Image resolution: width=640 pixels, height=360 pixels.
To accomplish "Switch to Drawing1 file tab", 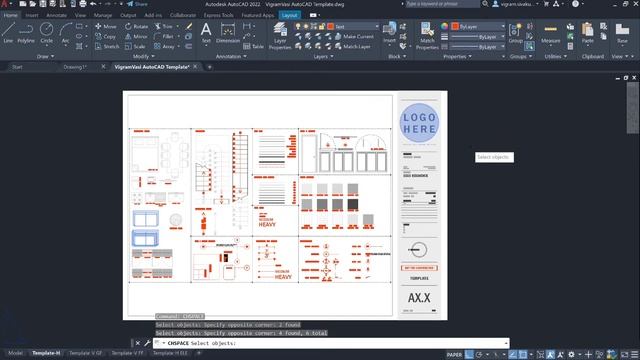I will coord(75,67).
